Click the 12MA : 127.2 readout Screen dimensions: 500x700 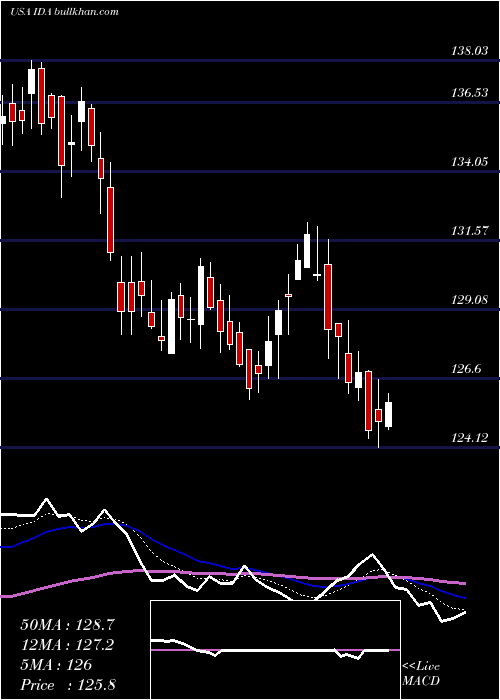point(67,645)
